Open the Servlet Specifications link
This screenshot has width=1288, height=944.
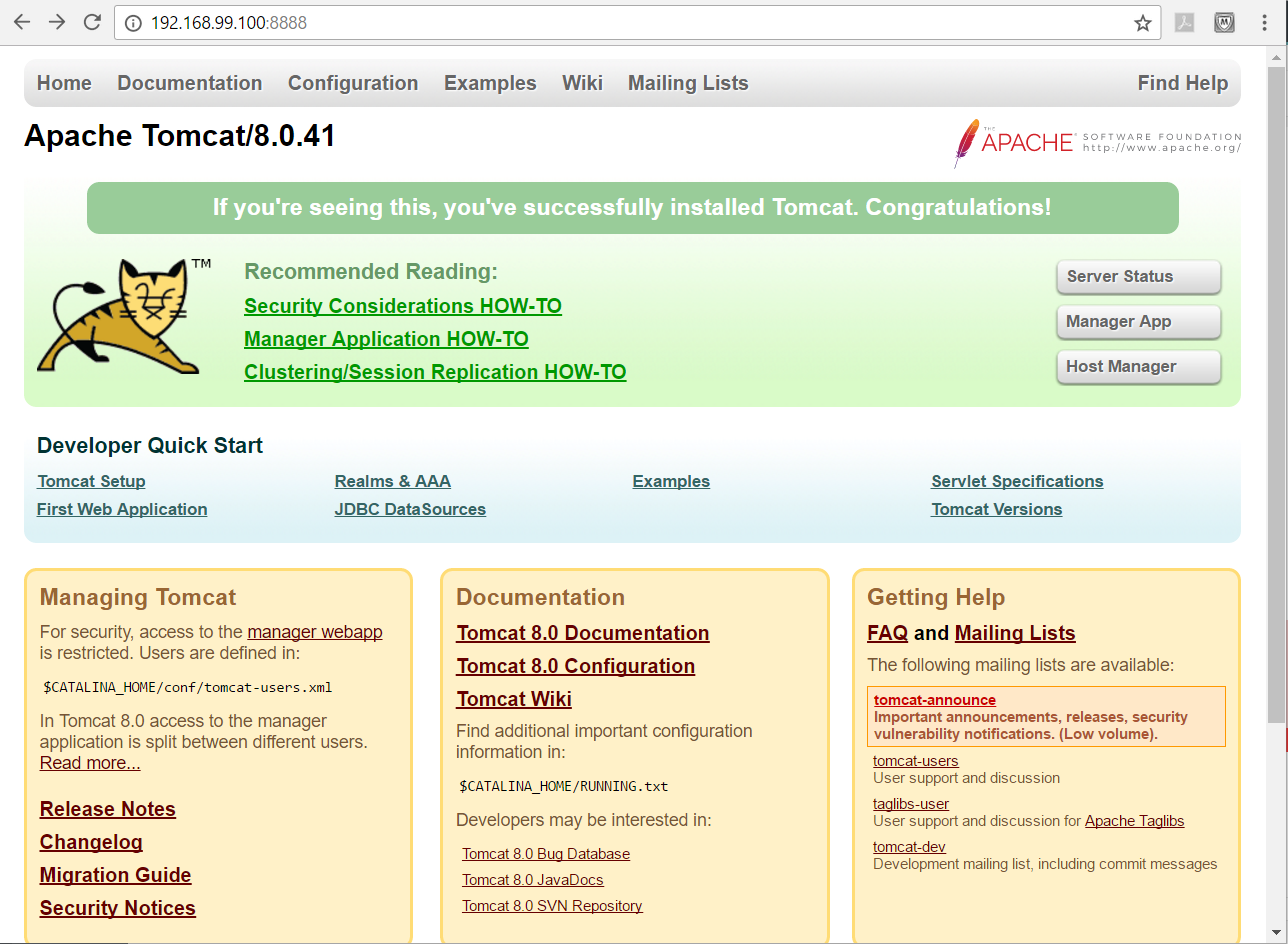pyautogui.click(x=1017, y=481)
